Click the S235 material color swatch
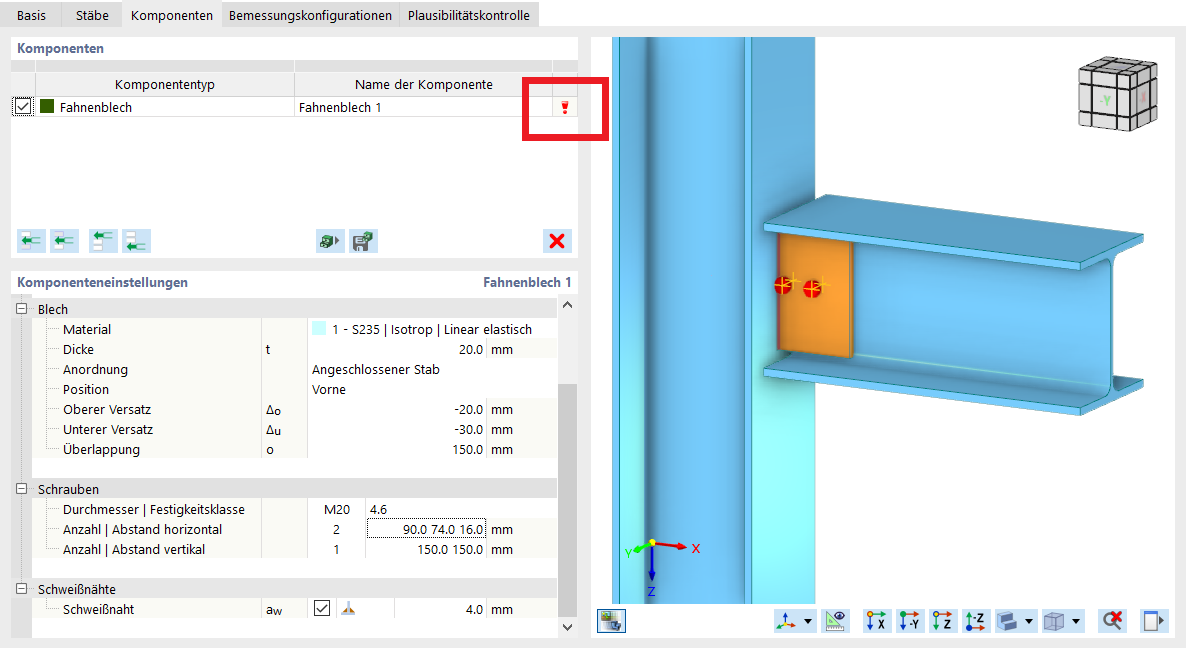Screen dimensions: 1186x648 coord(319,329)
